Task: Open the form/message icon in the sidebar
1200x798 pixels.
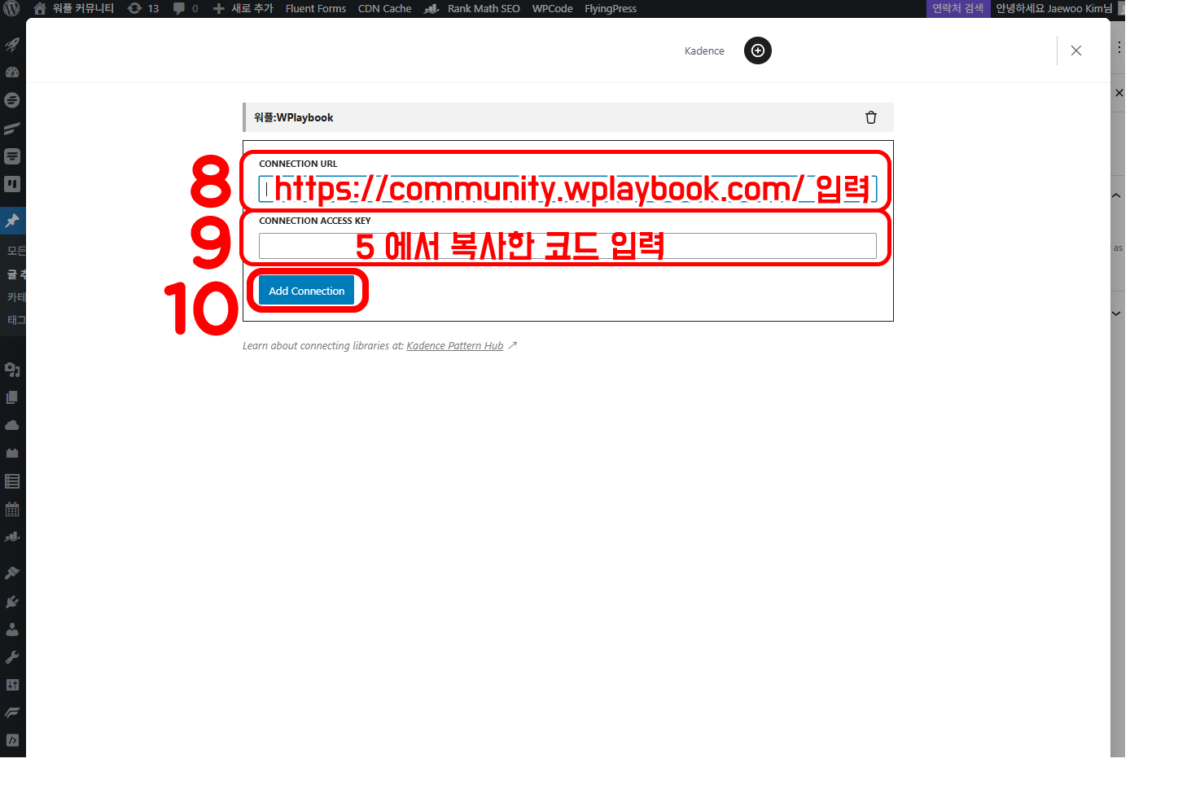Action: 12,156
